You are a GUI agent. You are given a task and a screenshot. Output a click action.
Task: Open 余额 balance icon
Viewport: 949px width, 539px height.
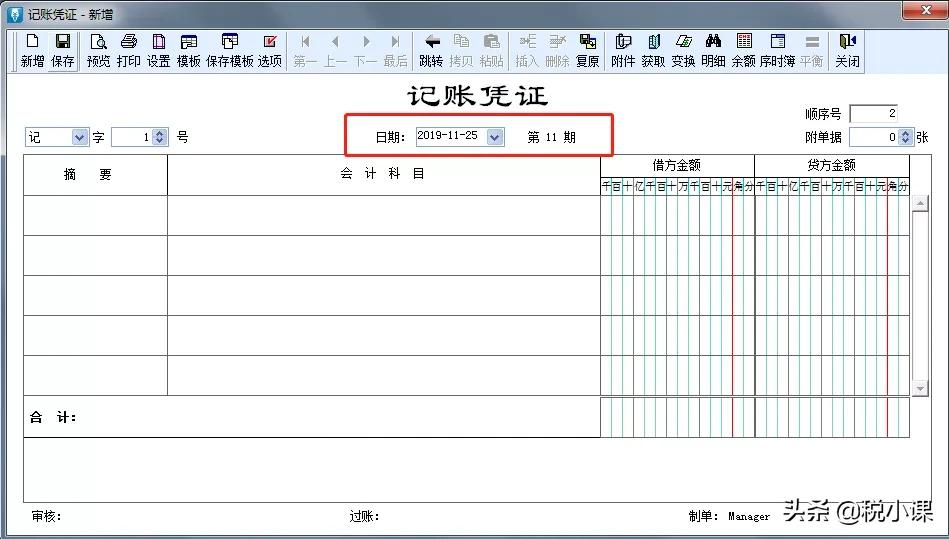[744, 51]
